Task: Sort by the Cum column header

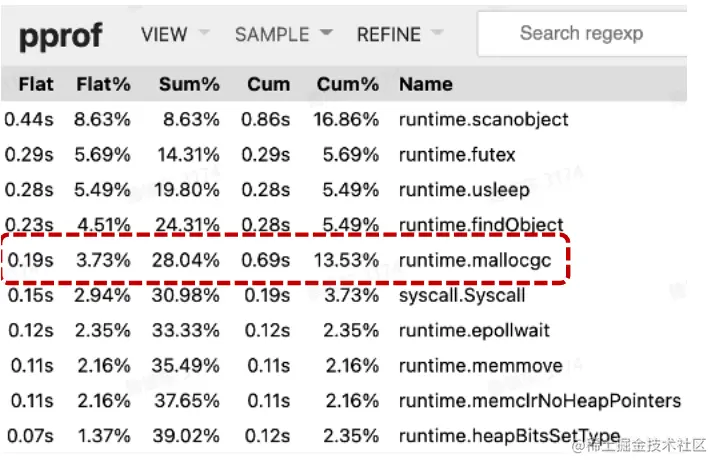Action: [x=269, y=85]
